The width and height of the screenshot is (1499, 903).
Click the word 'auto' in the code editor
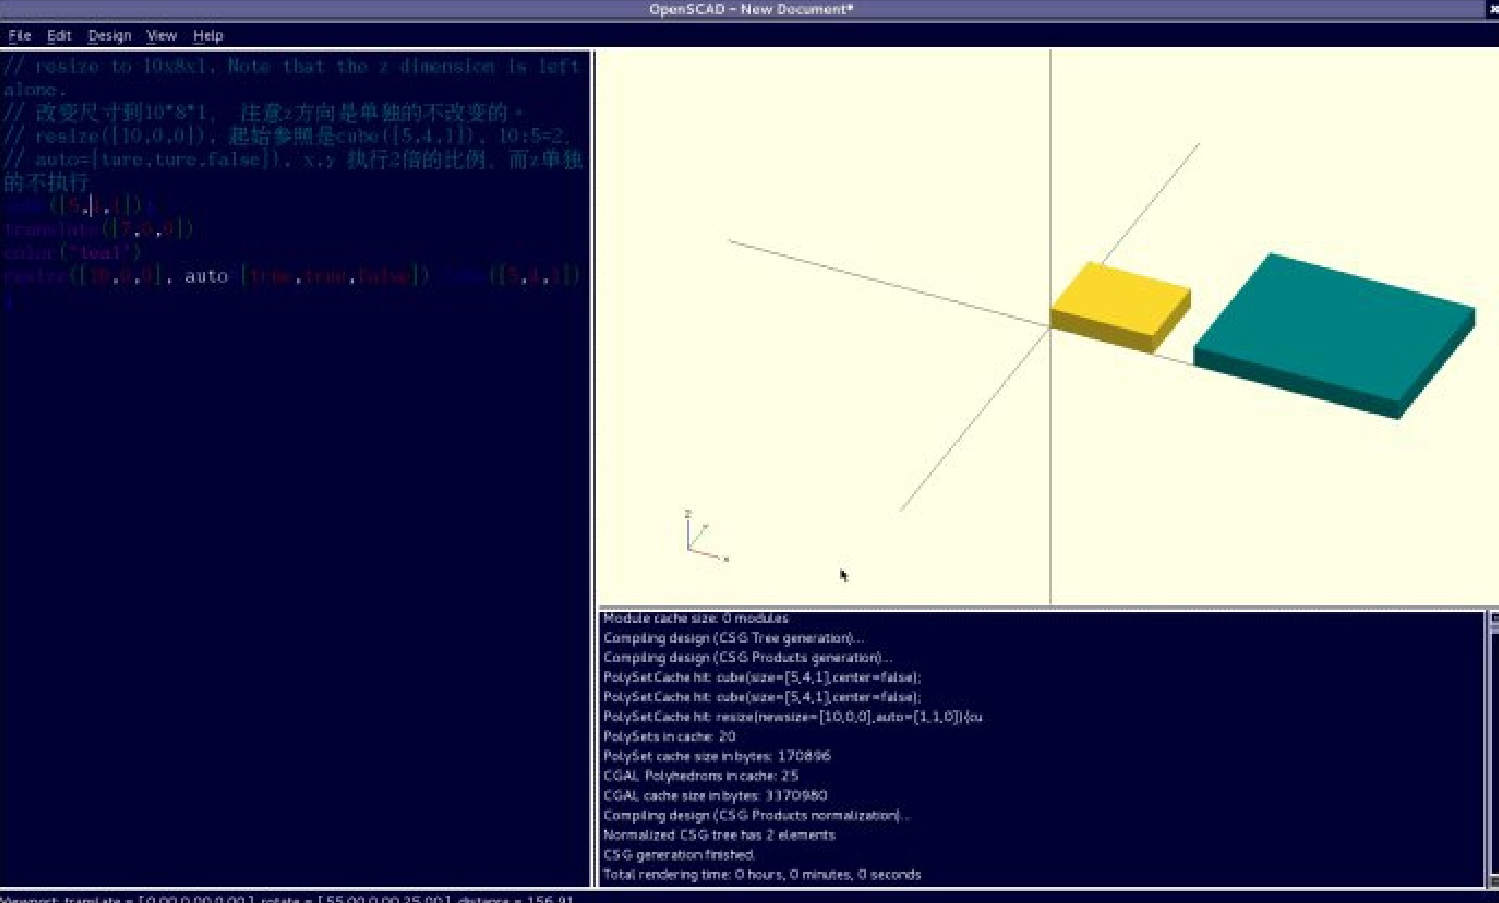[x=206, y=276]
